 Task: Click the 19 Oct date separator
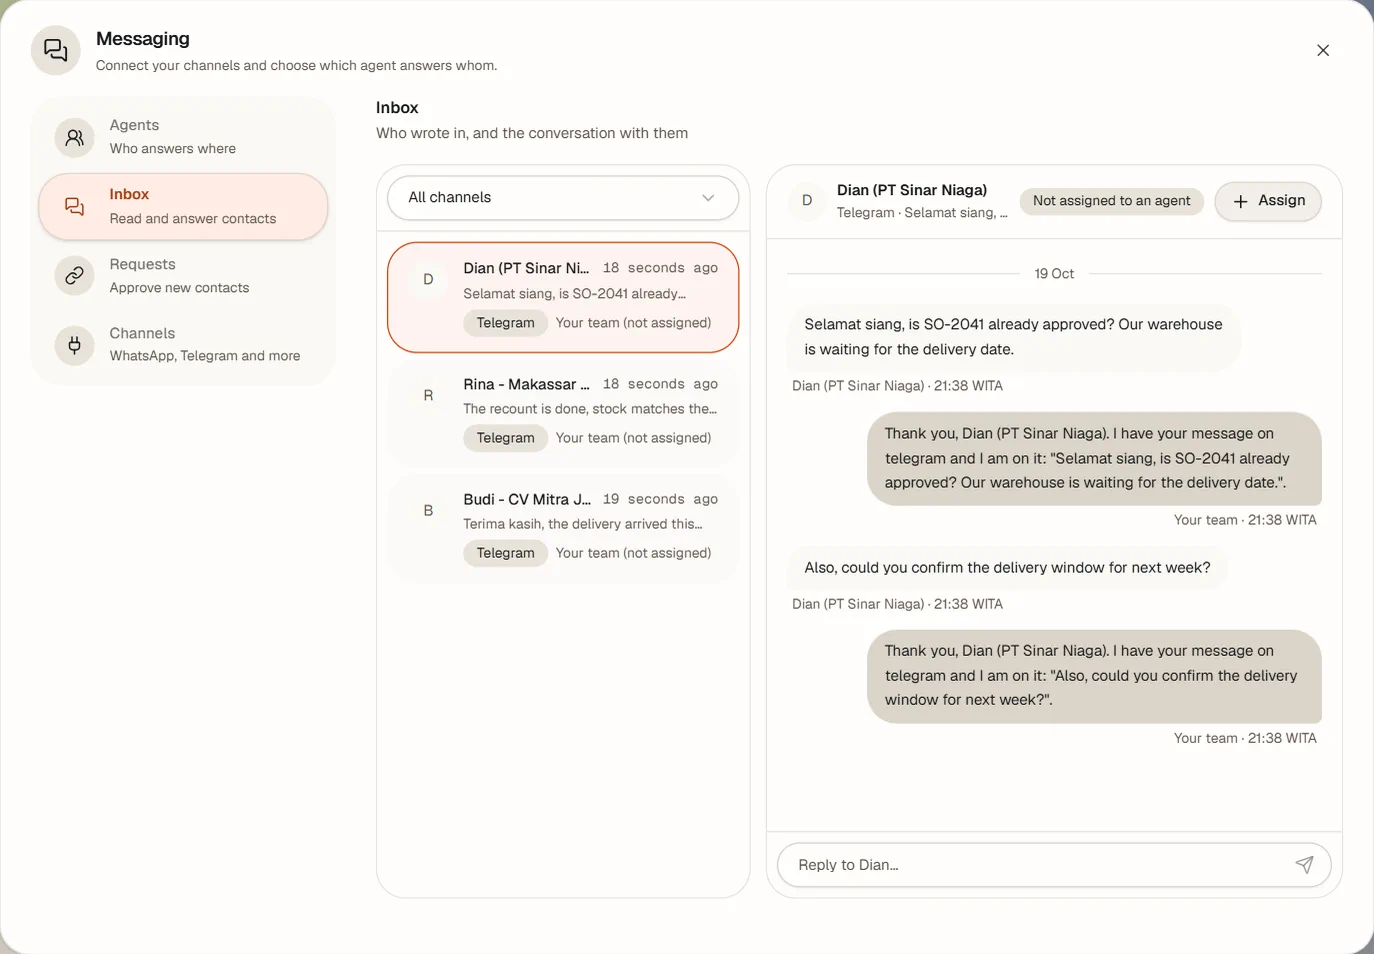(x=1054, y=274)
